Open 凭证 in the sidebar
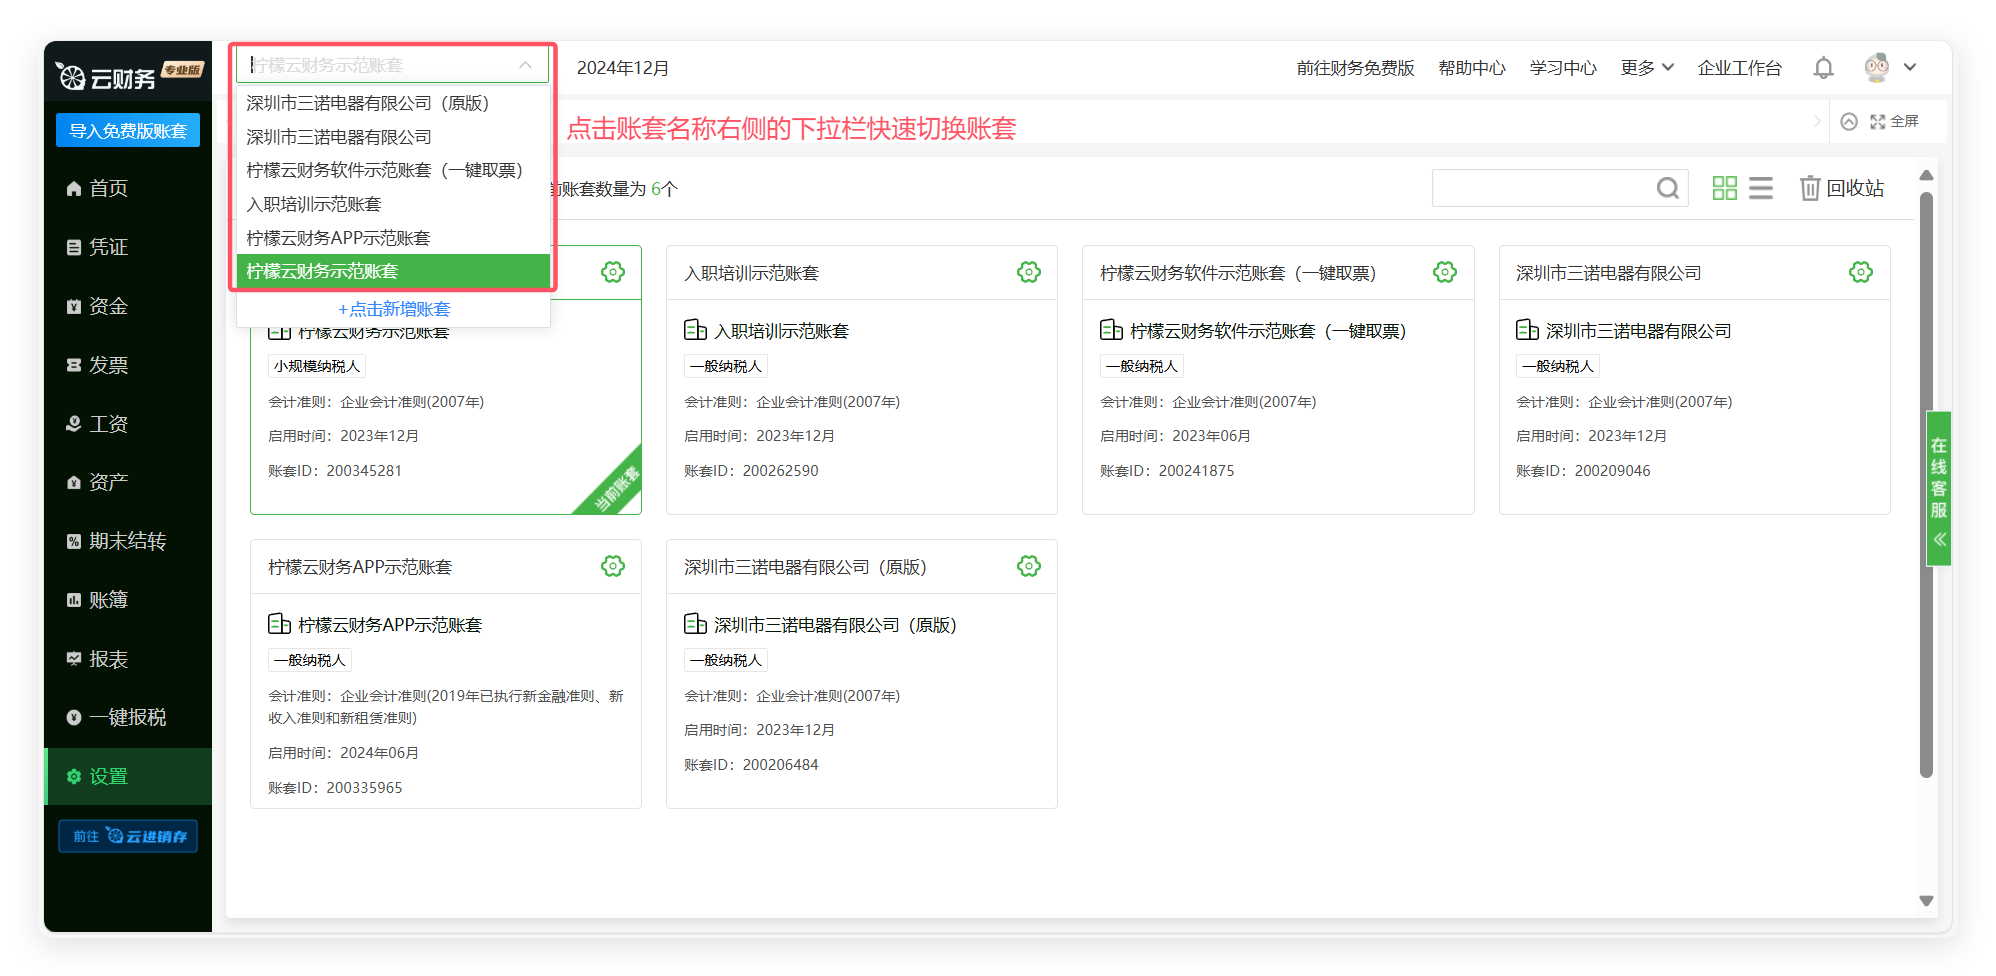 point(108,247)
